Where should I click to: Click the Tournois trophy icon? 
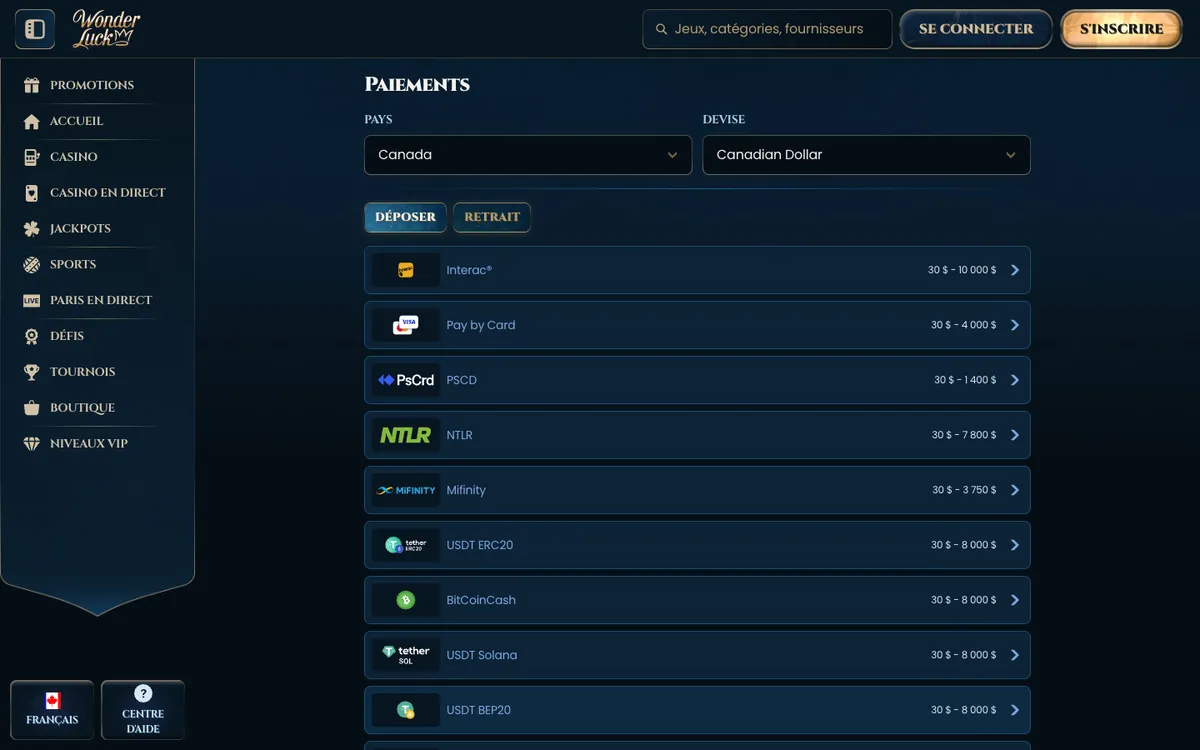tap(32, 372)
